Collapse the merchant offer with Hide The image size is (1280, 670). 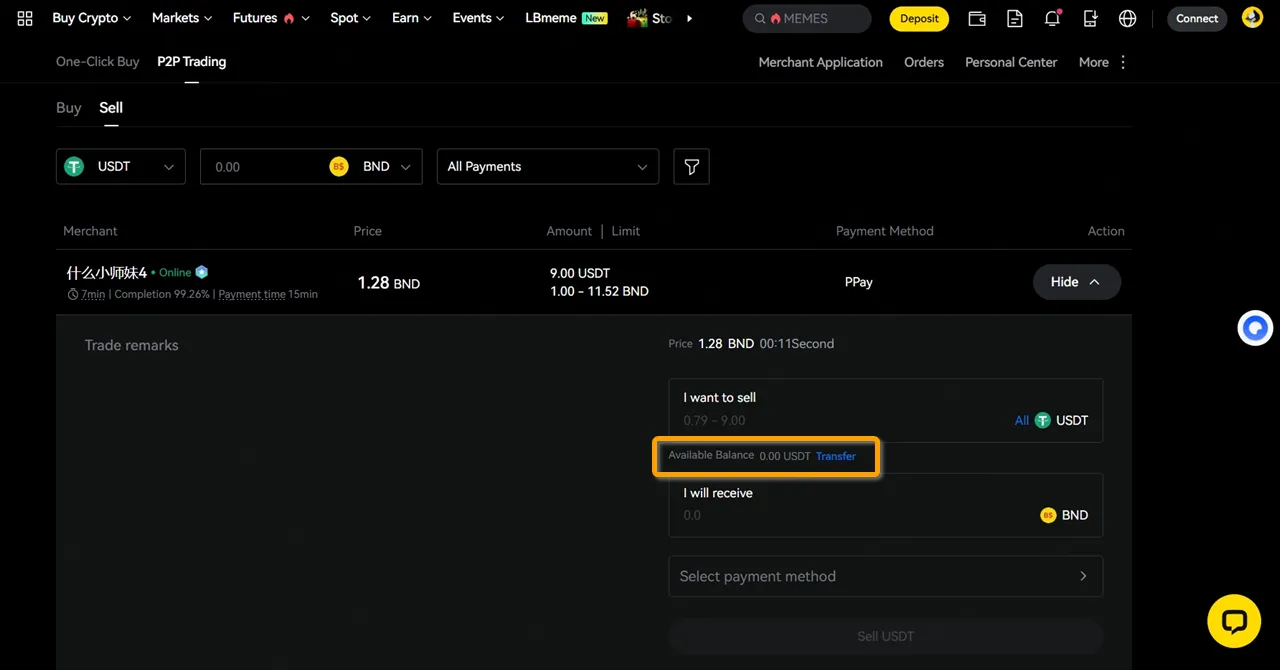(1076, 282)
